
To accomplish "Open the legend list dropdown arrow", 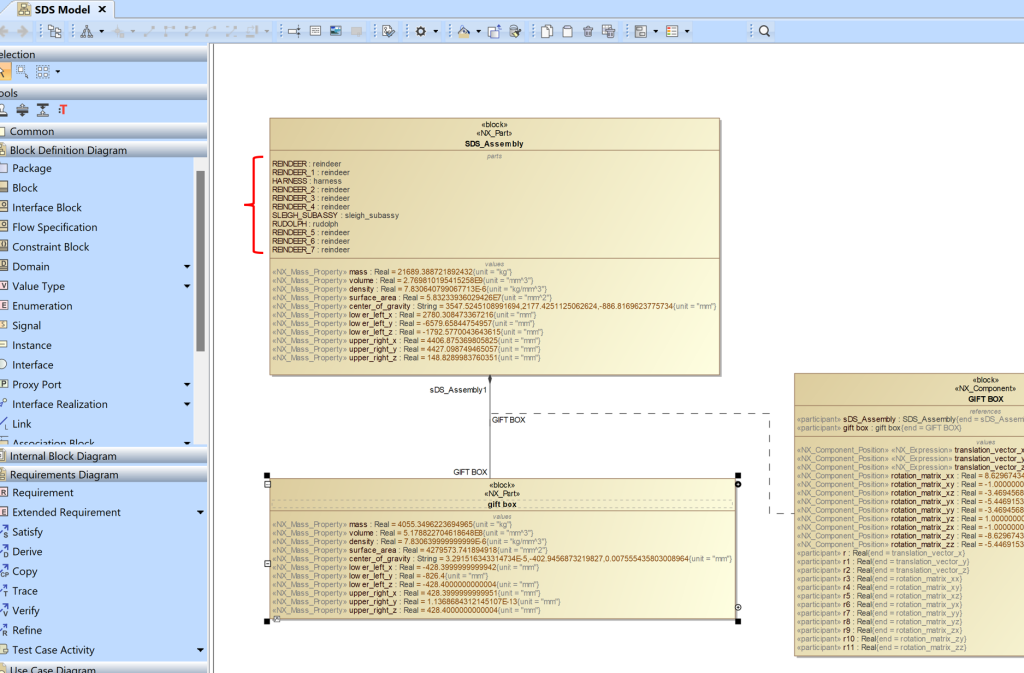I will coord(687,31).
